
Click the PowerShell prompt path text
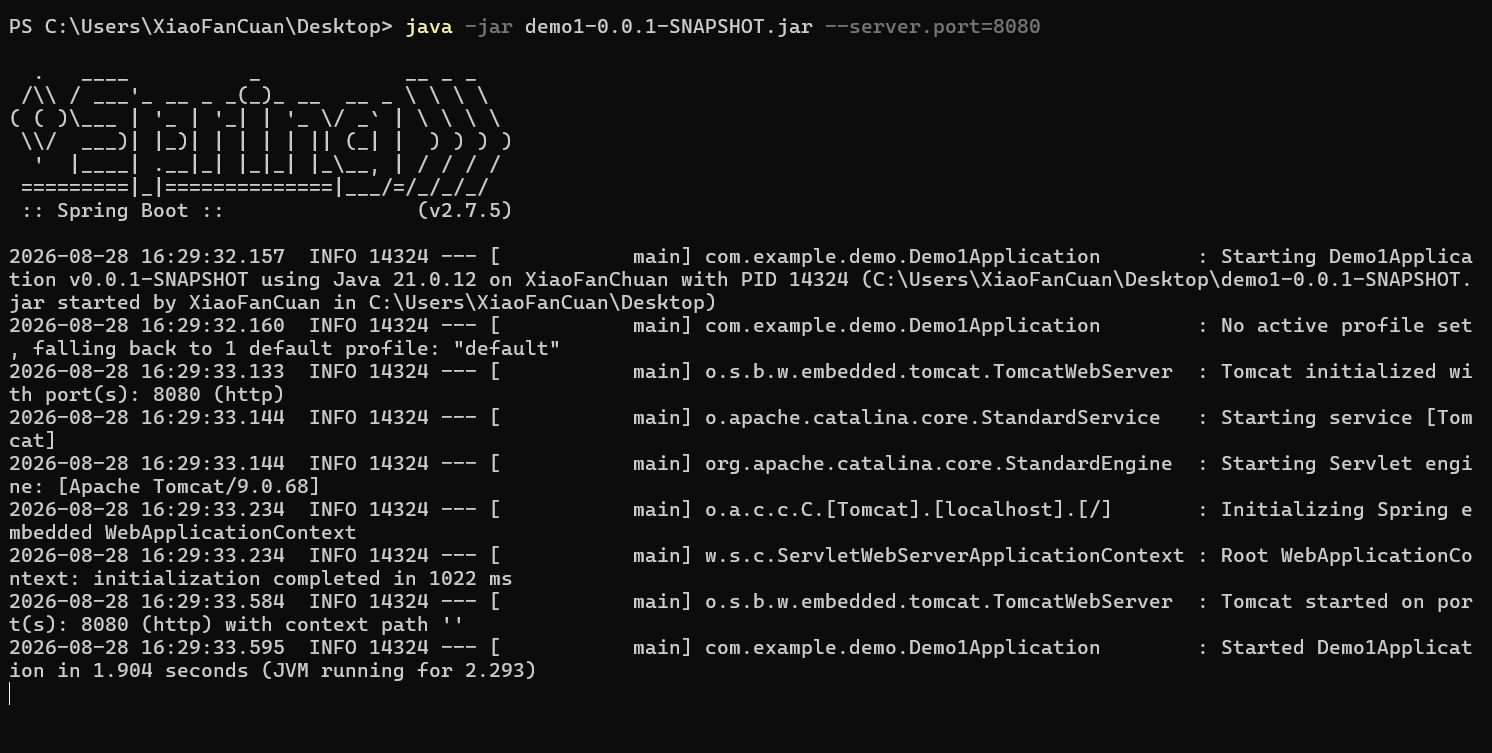click(x=200, y=27)
